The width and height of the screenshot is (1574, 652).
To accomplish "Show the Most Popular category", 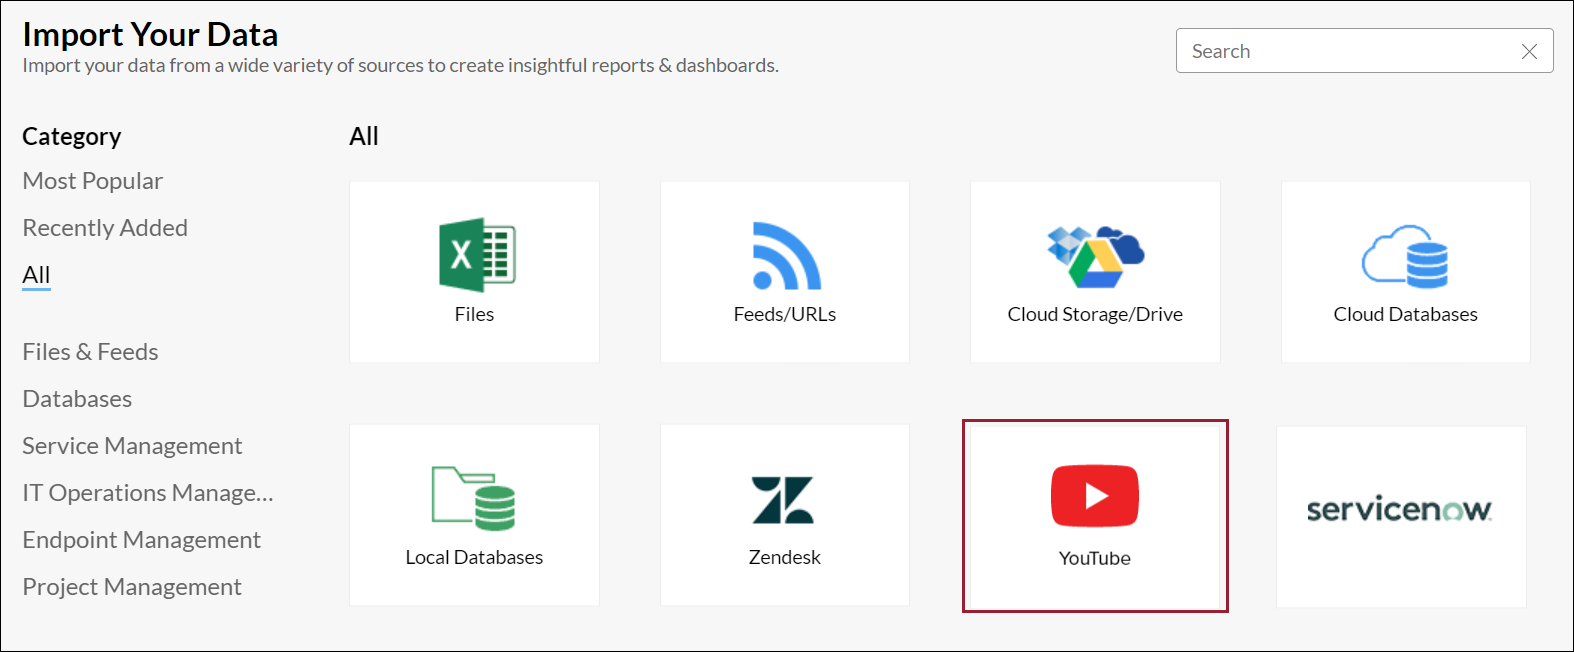I will pos(93,181).
